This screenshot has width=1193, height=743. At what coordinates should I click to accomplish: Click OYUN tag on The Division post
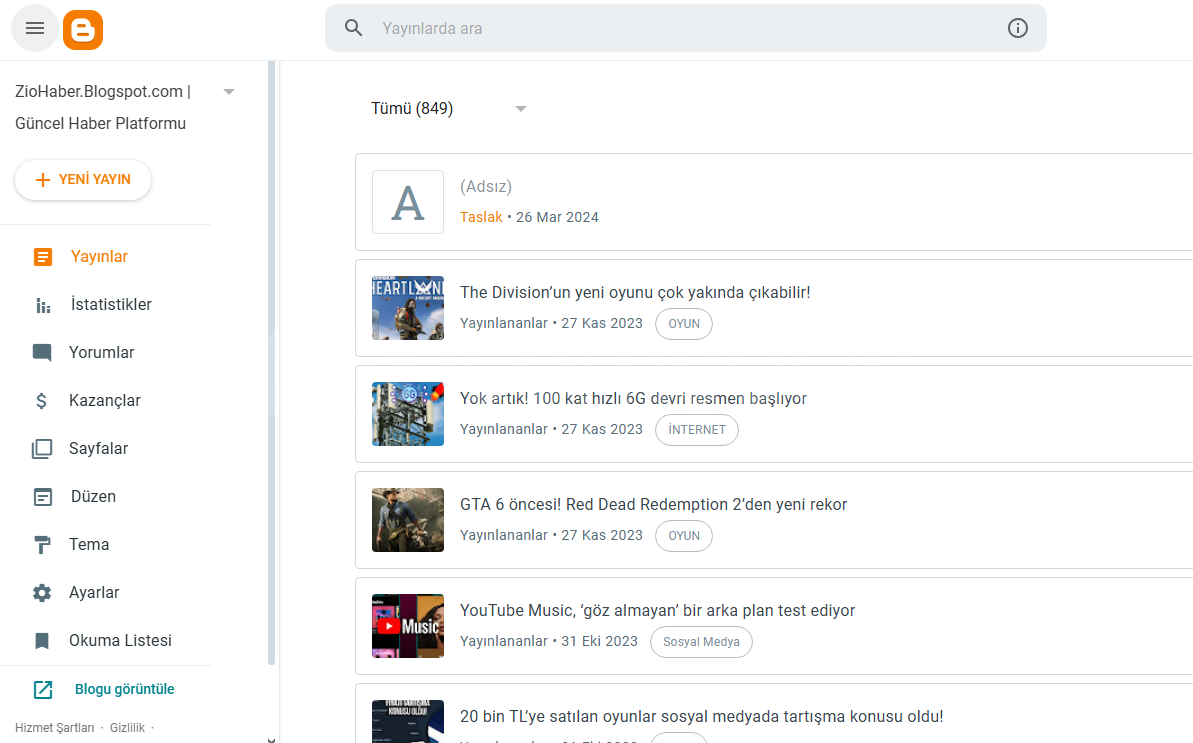tap(684, 324)
